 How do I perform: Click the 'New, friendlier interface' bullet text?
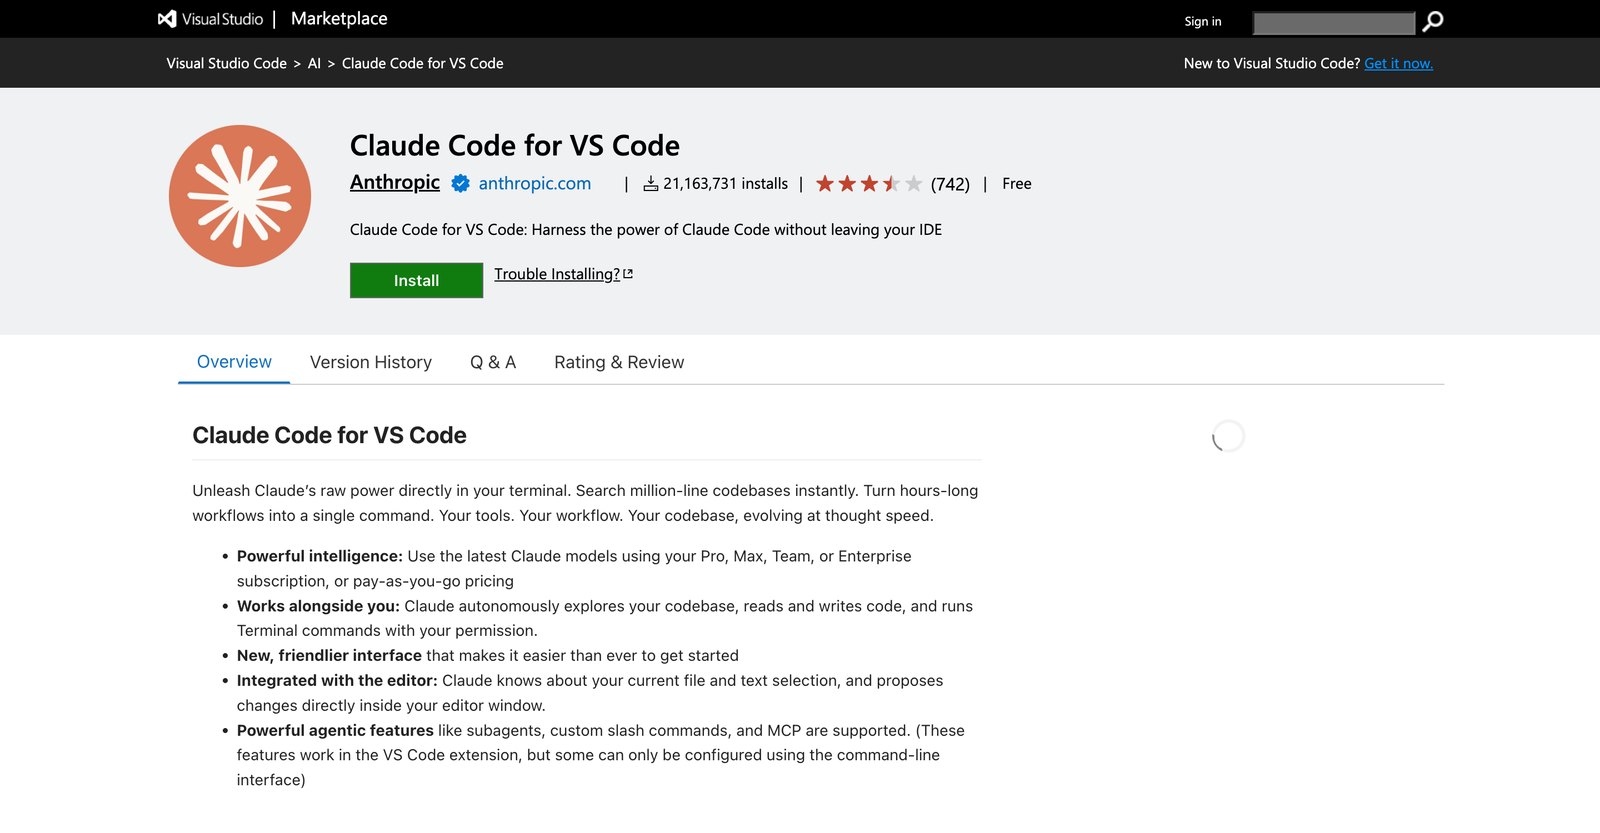(x=329, y=655)
